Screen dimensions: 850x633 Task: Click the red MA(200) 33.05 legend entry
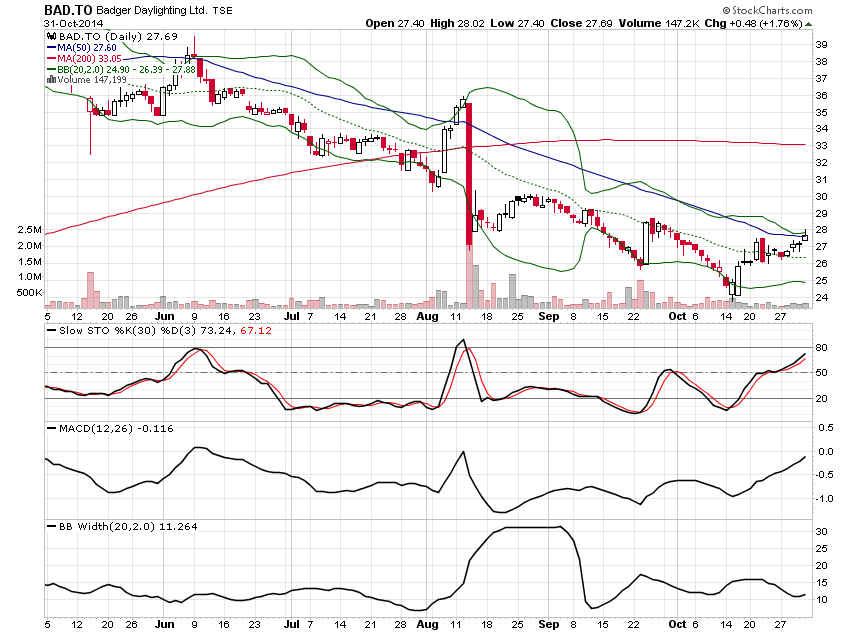point(84,59)
